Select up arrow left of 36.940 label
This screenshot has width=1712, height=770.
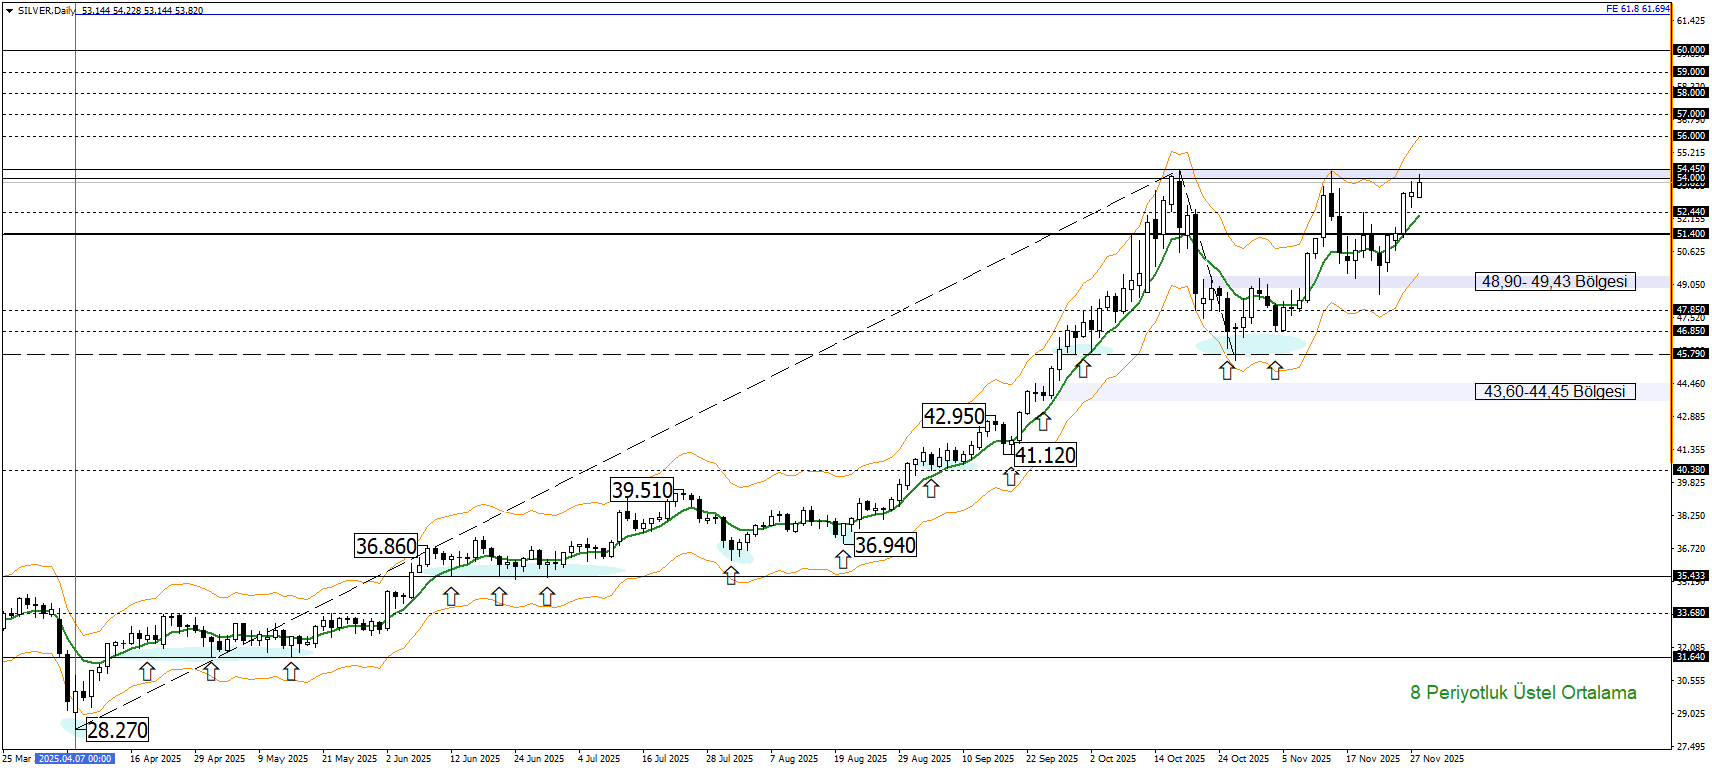843,560
